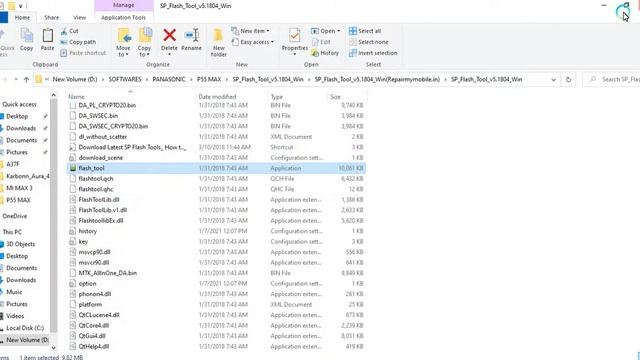Go to the PANASONIC breadcrumb folder

[169, 80]
